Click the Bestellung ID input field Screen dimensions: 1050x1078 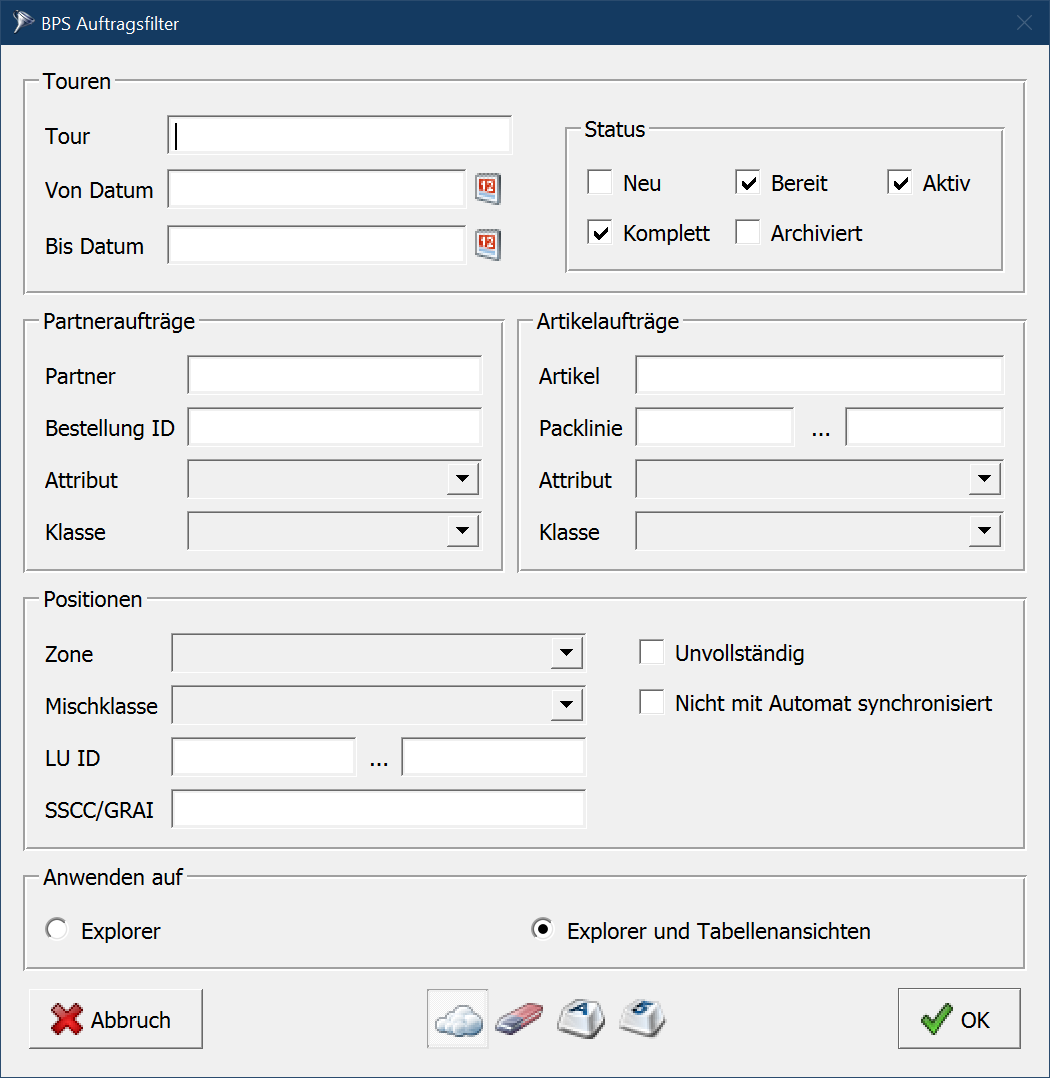tap(334, 428)
